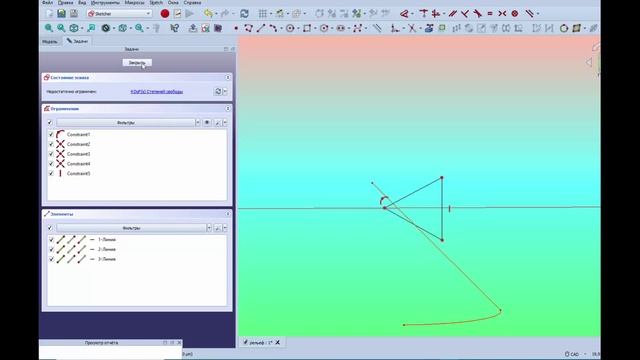This screenshot has width=640, height=360.
Task: Click the Закрыть button
Action: pos(137,62)
